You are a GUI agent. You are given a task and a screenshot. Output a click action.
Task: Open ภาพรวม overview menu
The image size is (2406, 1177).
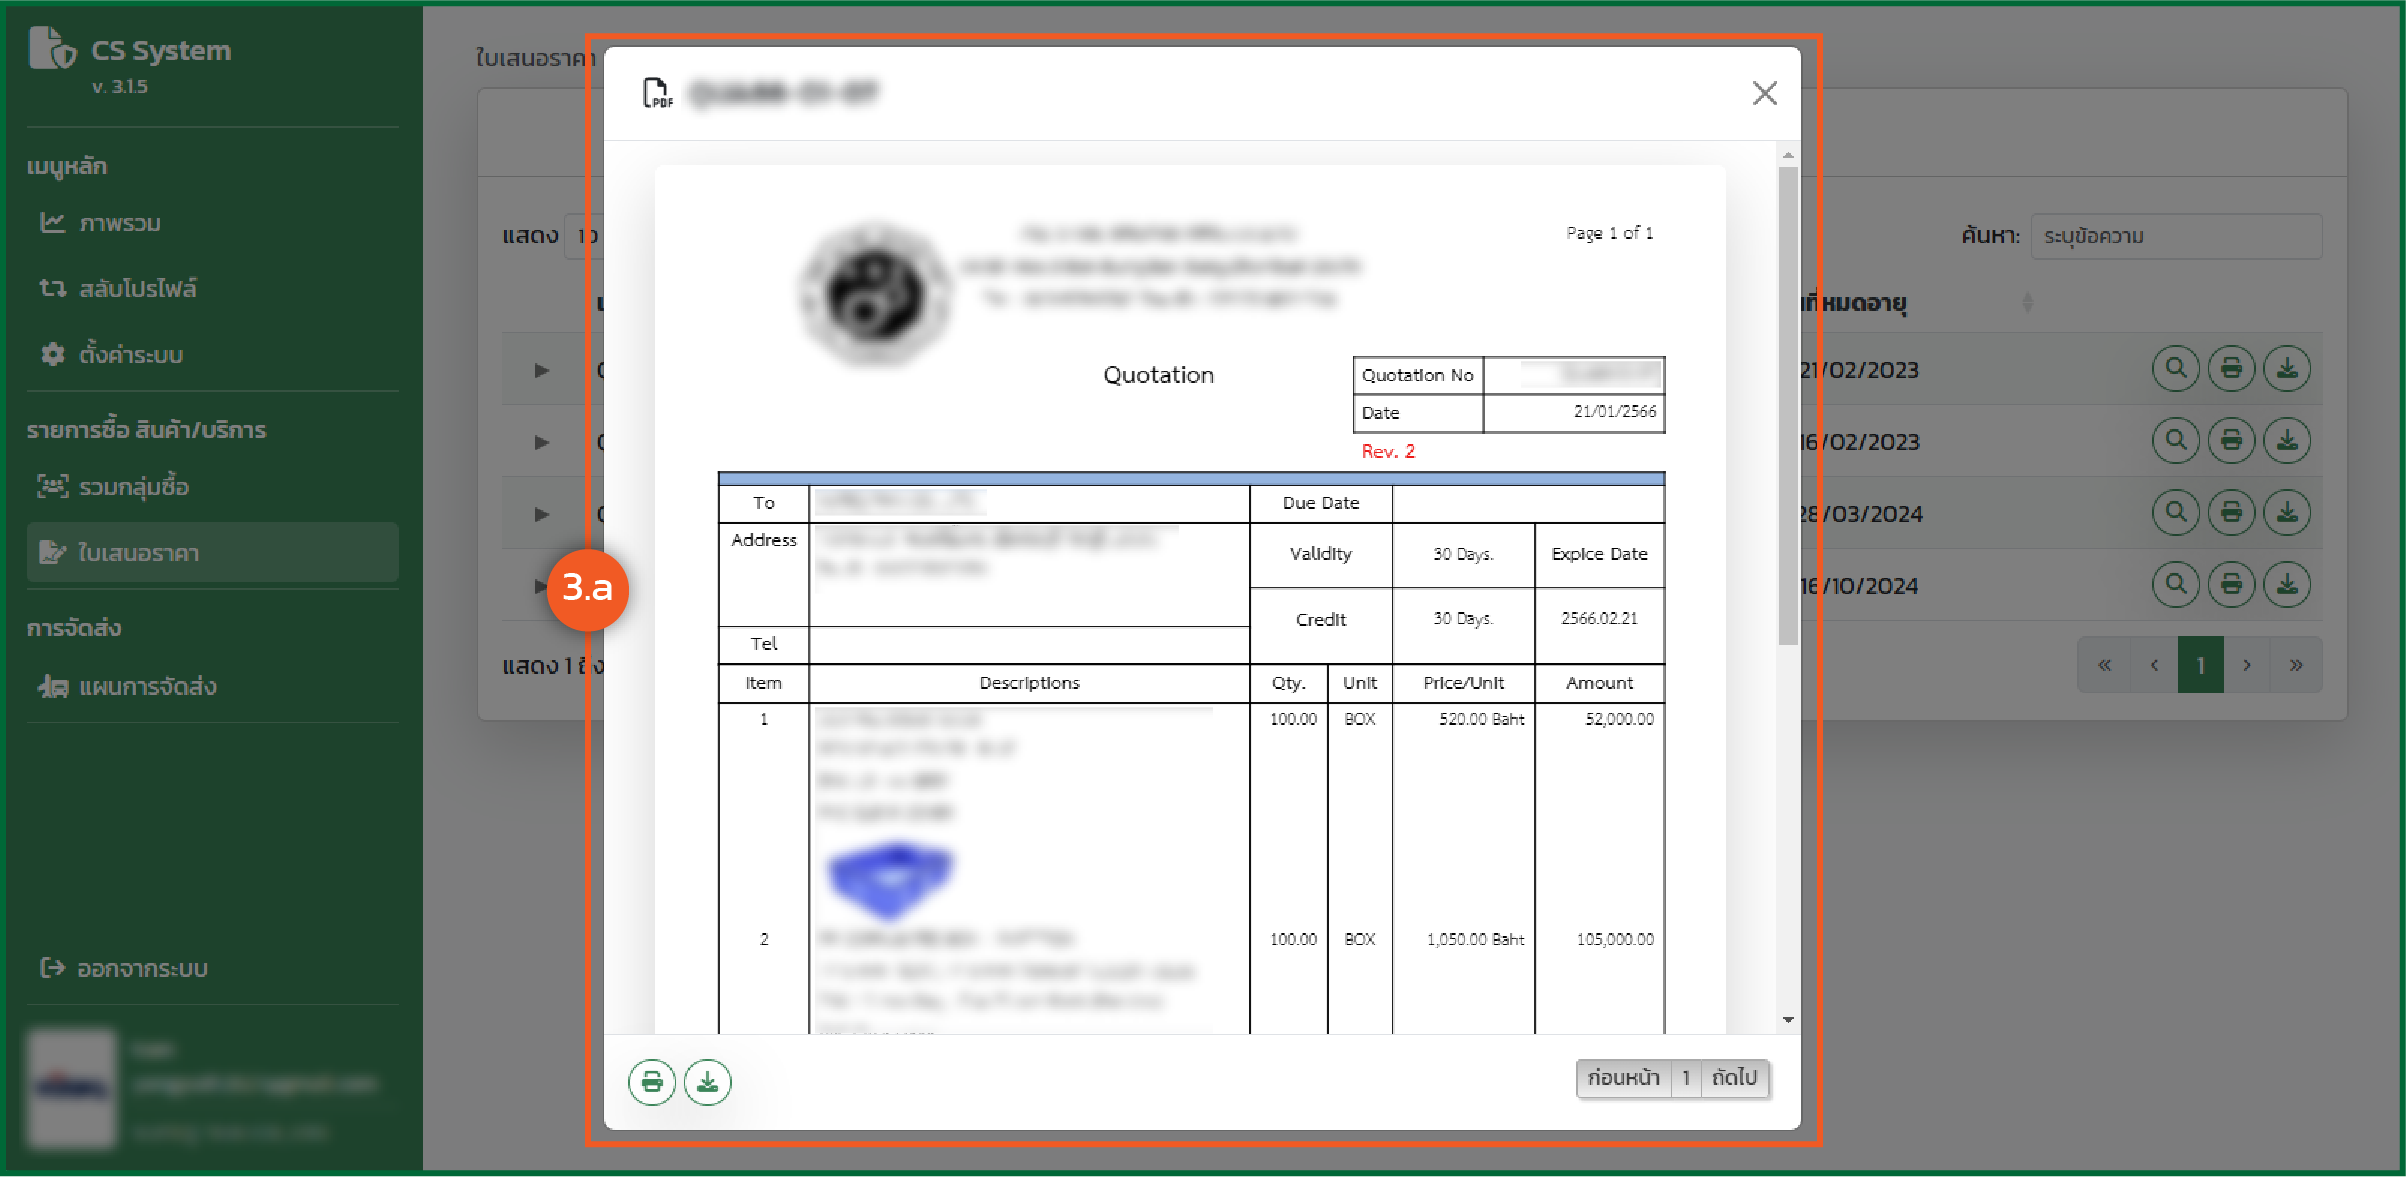(120, 223)
